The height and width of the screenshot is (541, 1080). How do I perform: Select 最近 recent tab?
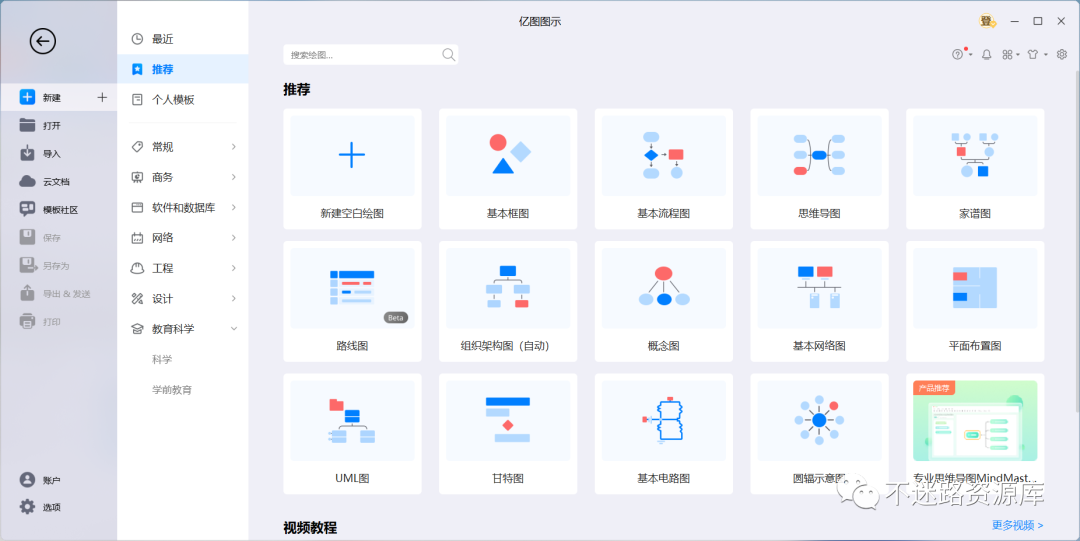coord(183,39)
